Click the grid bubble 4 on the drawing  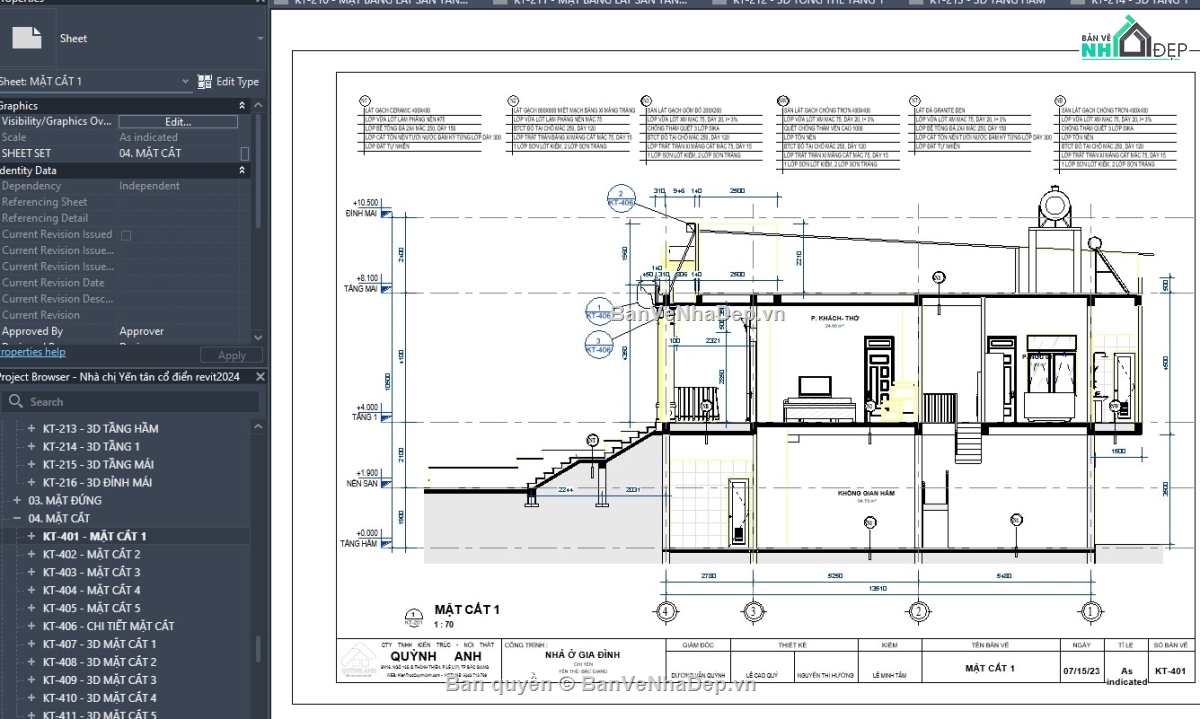[x=665, y=610]
